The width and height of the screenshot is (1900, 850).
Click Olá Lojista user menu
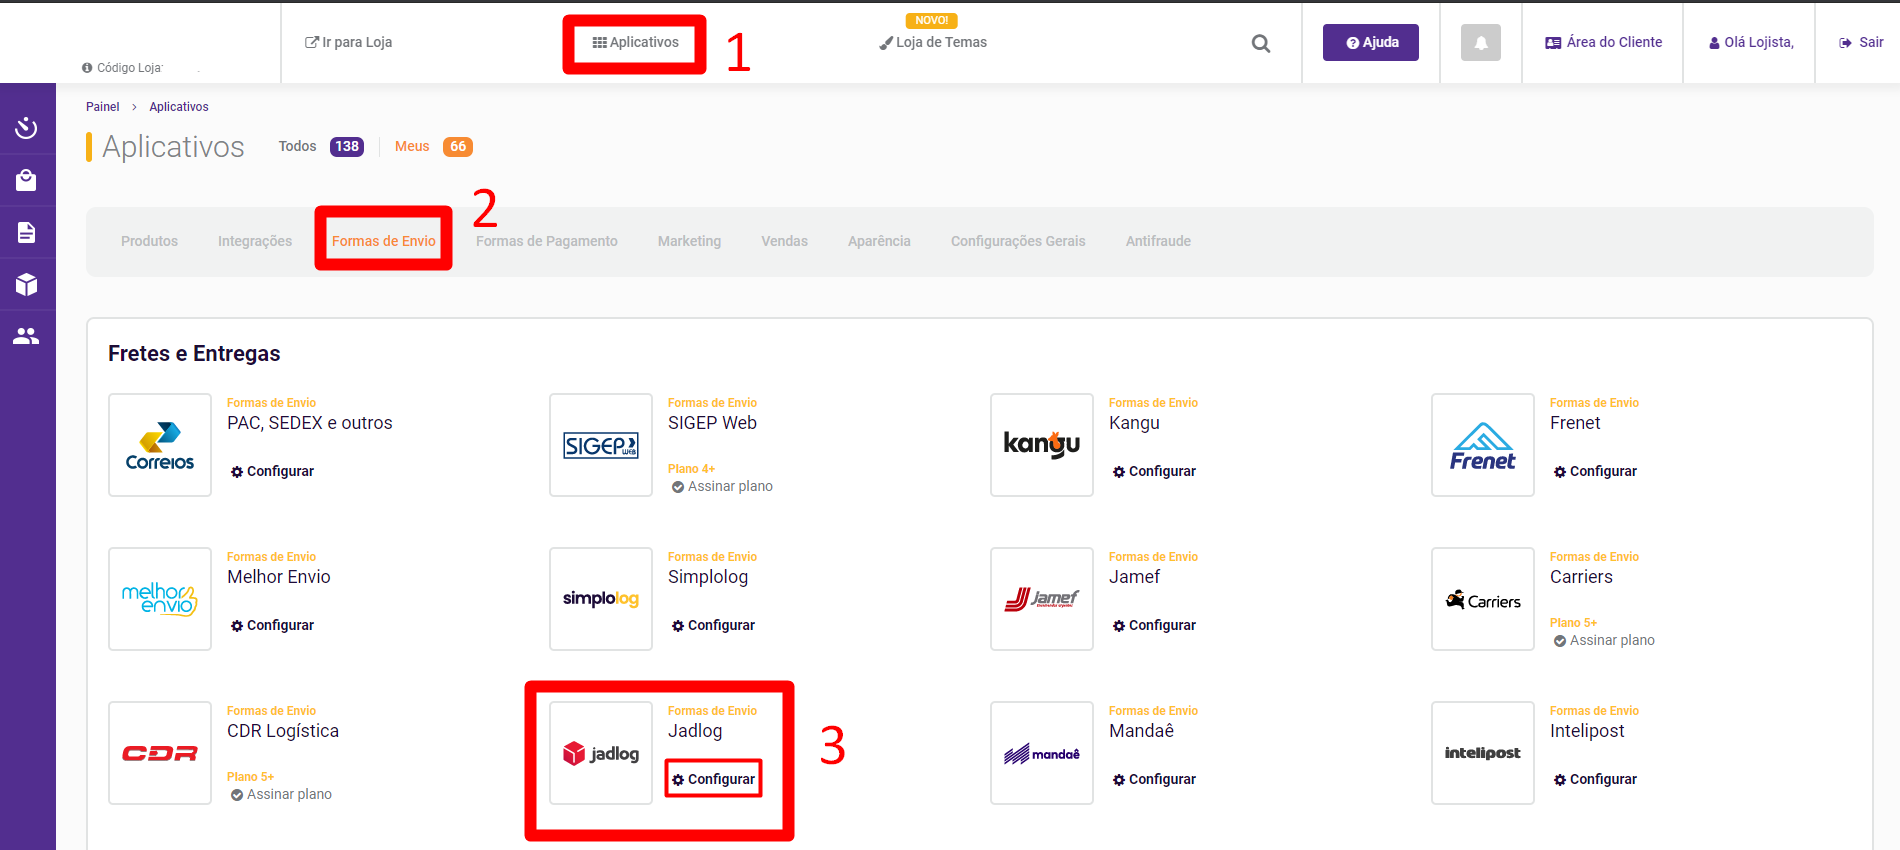pyautogui.click(x=1751, y=42)
